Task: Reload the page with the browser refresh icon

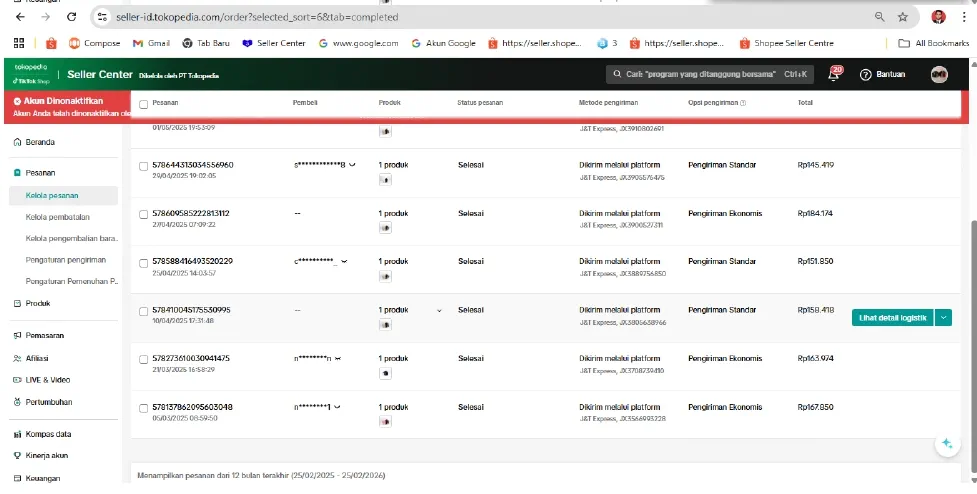Action: point(70,17)
